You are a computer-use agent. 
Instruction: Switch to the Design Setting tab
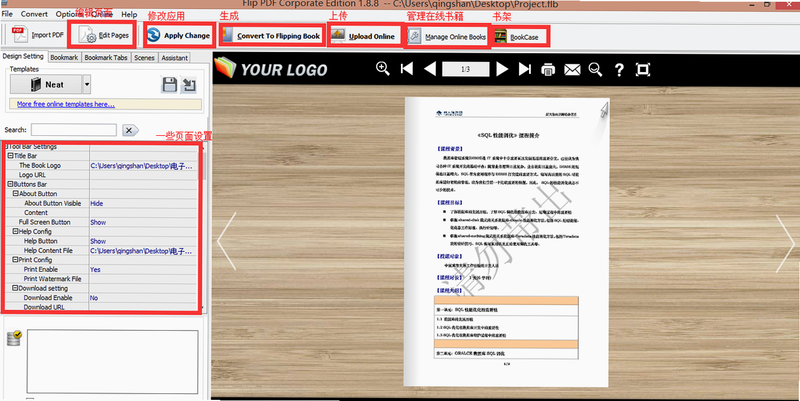click(x=23, y=57)
